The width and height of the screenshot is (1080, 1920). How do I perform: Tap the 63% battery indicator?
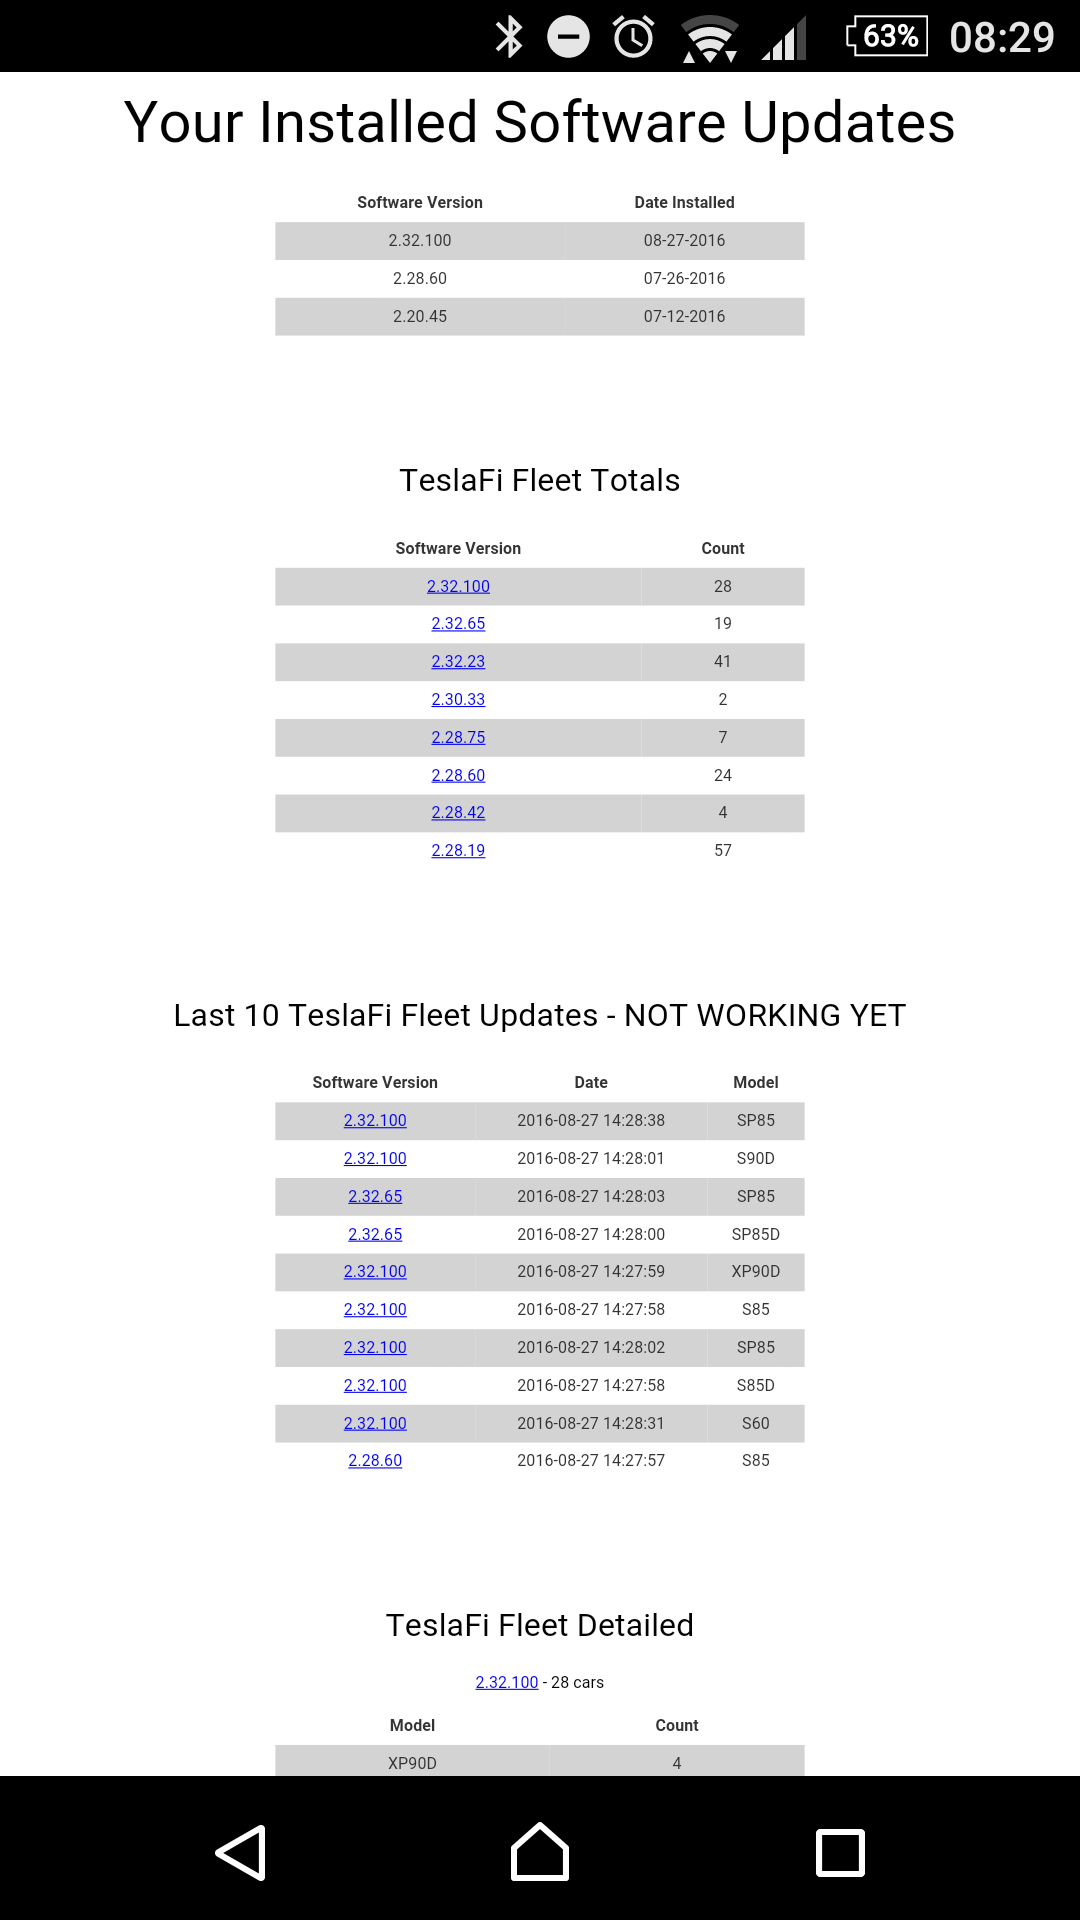click(887, 37)
